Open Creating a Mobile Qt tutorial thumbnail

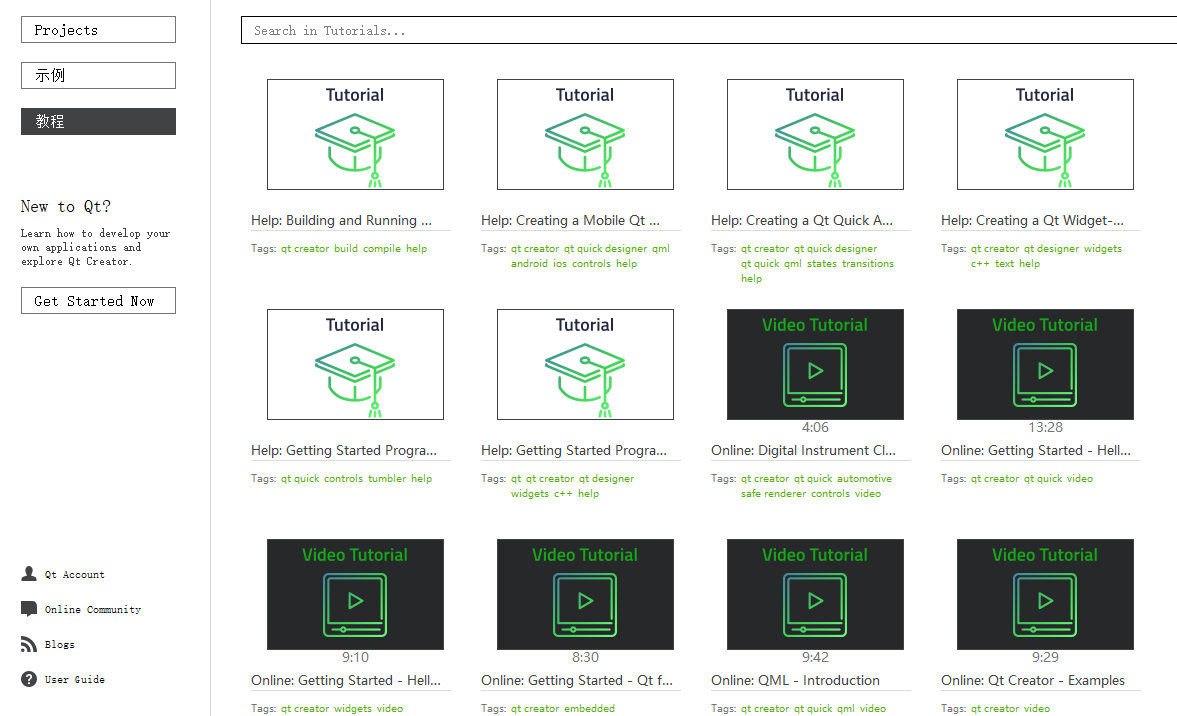coord(585,134)
